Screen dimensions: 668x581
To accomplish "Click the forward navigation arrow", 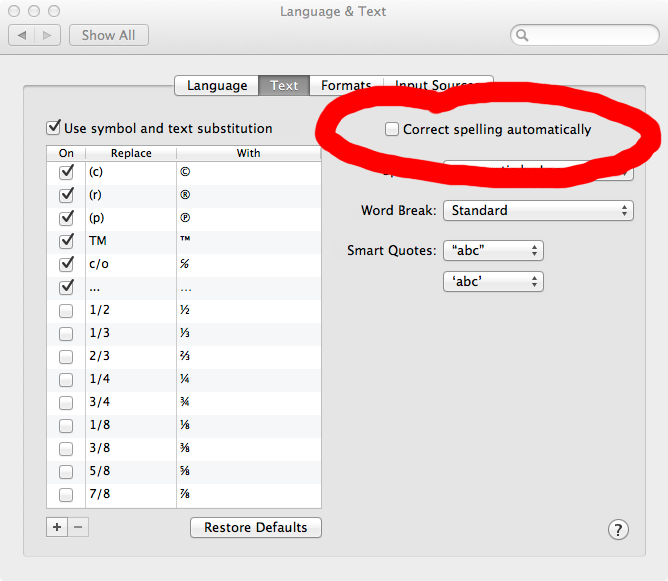I will tap(47, 35).
